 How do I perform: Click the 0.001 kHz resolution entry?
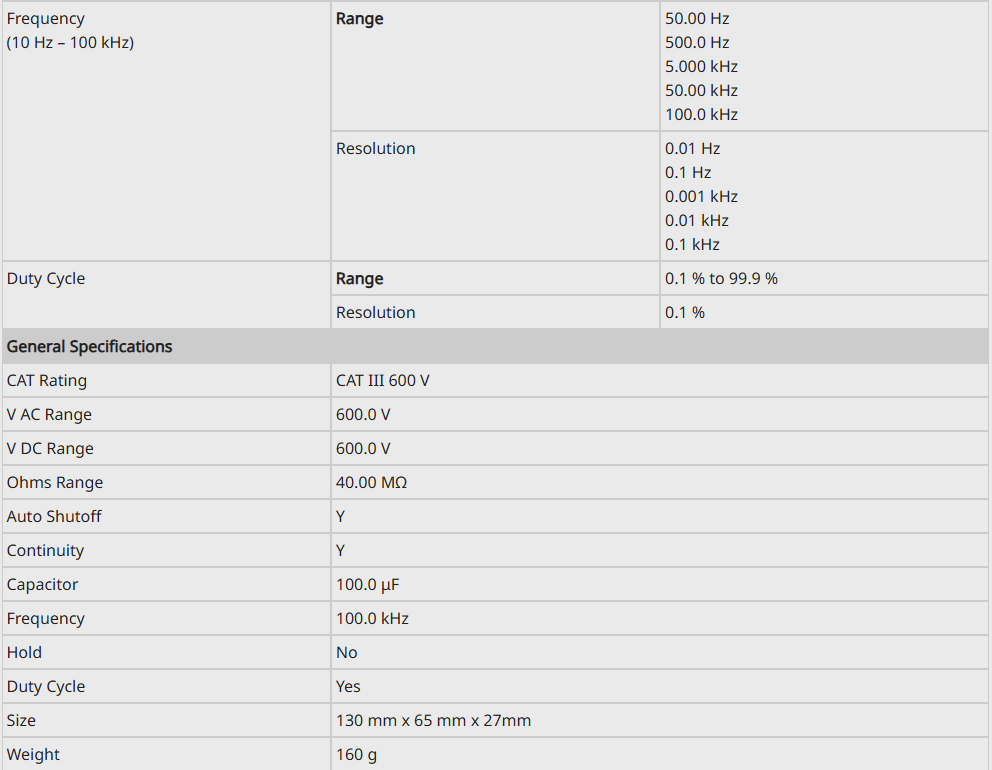pyautogui.click(x=701, y=197)
